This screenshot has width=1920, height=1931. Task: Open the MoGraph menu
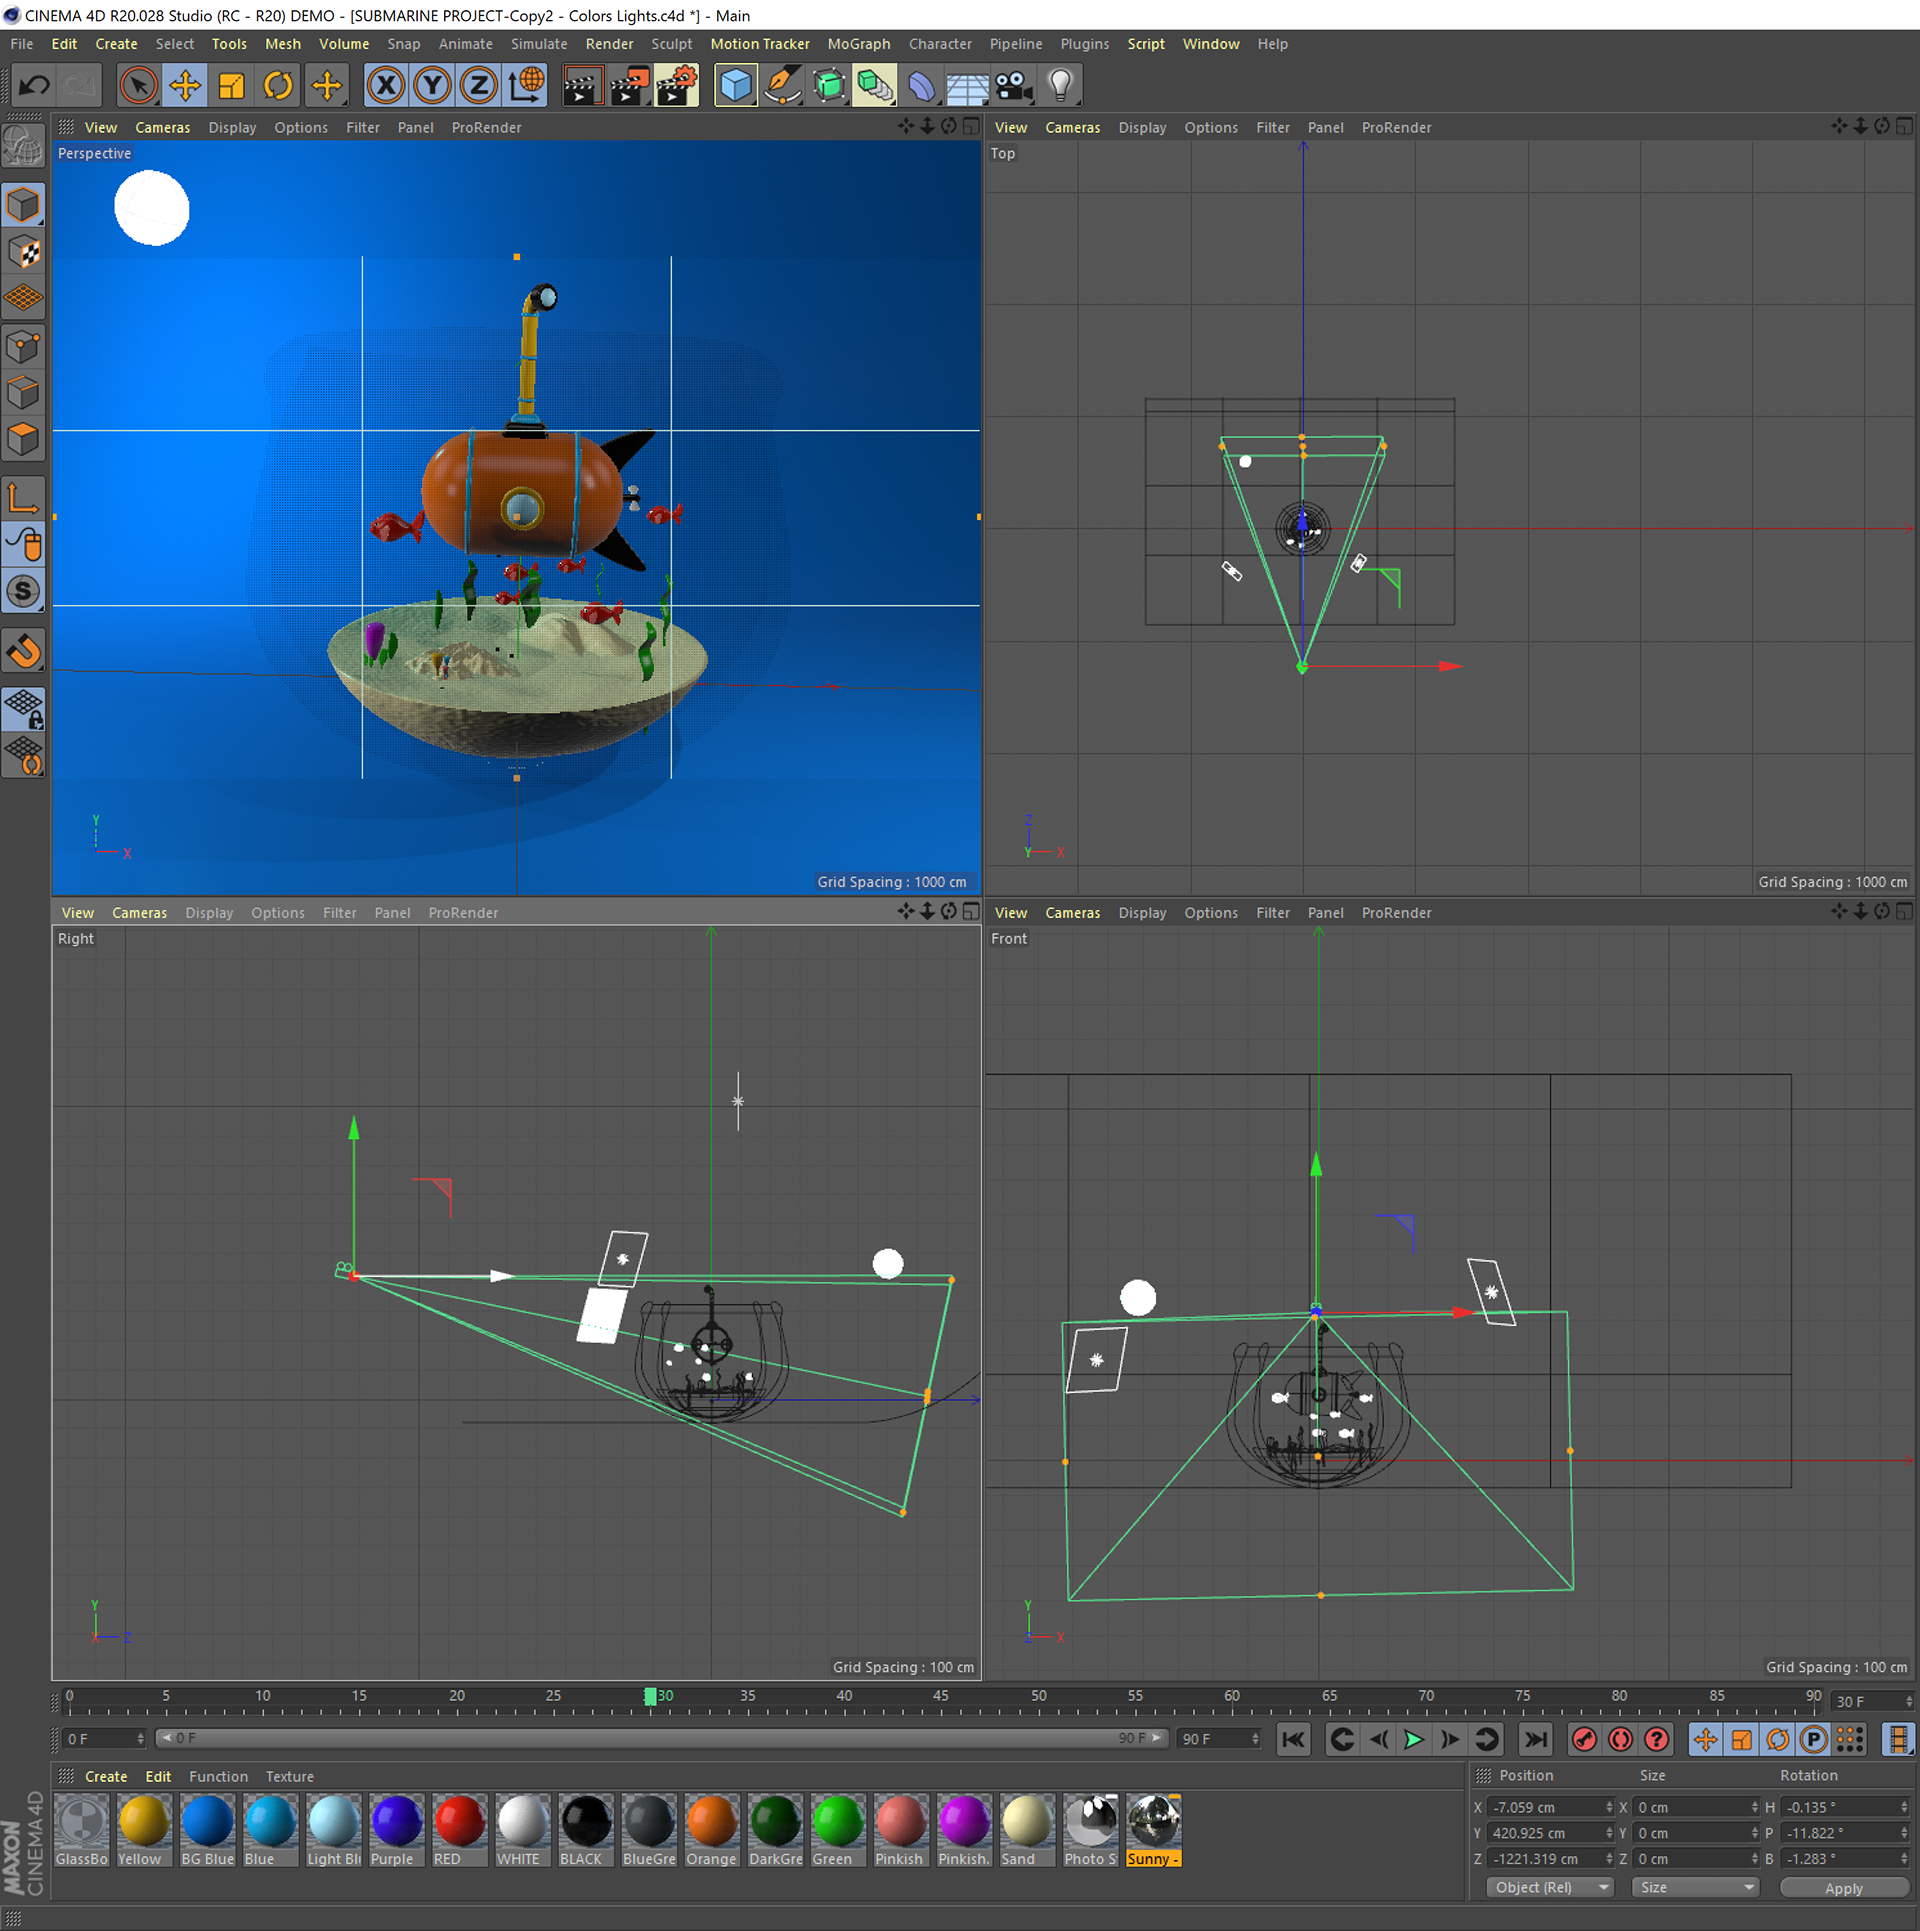(x=858, y=44)
